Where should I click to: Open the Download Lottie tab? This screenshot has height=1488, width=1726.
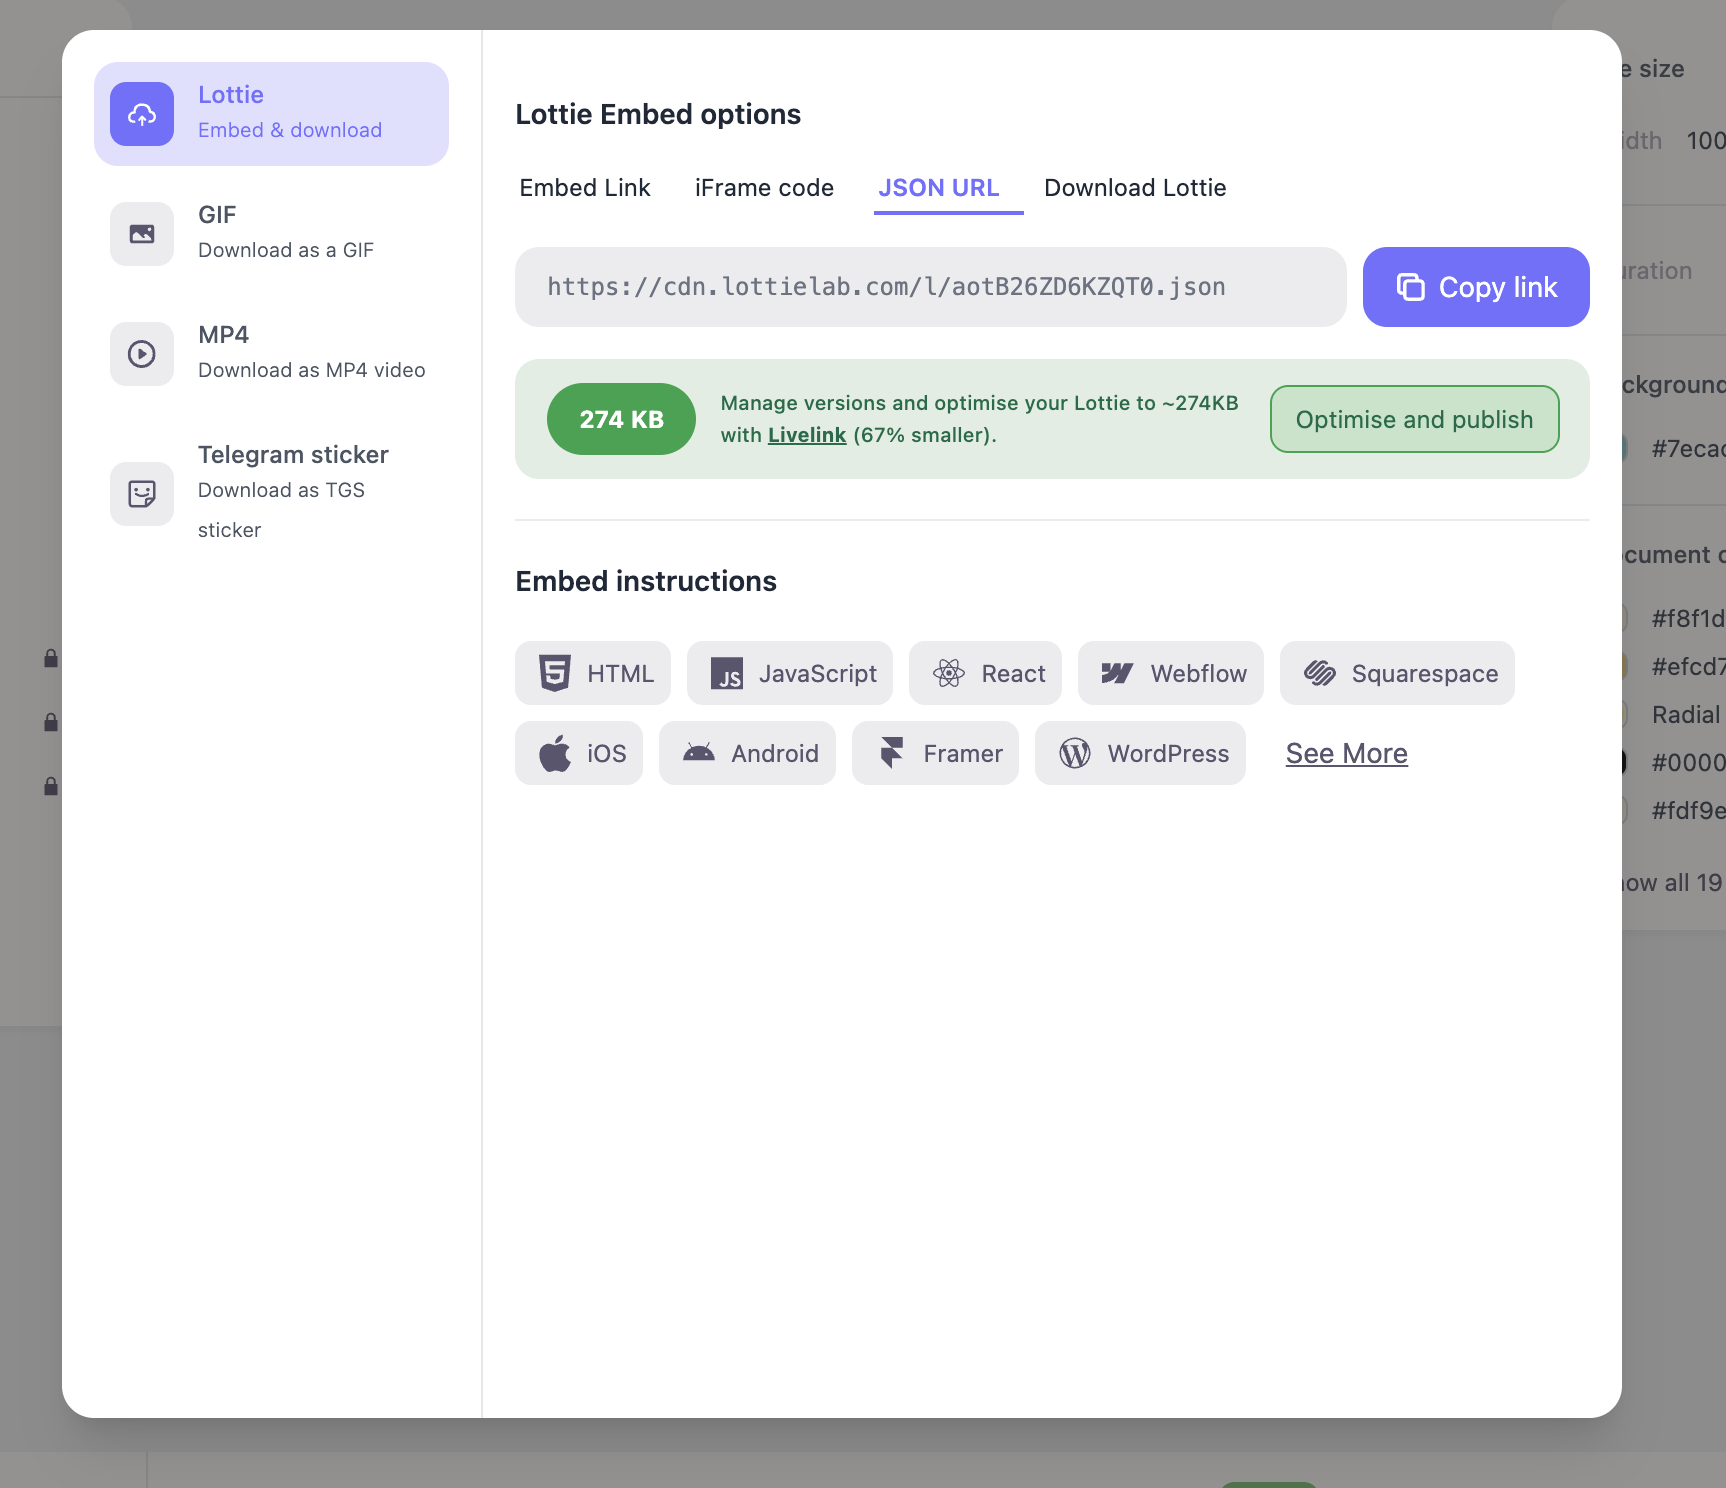point(1135,188)
